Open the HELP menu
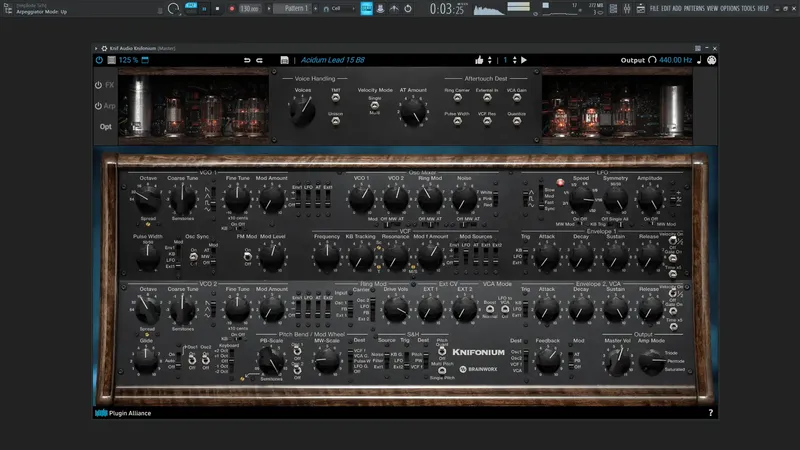The width and height of the screenshot is (800, 450). point(763,9)
